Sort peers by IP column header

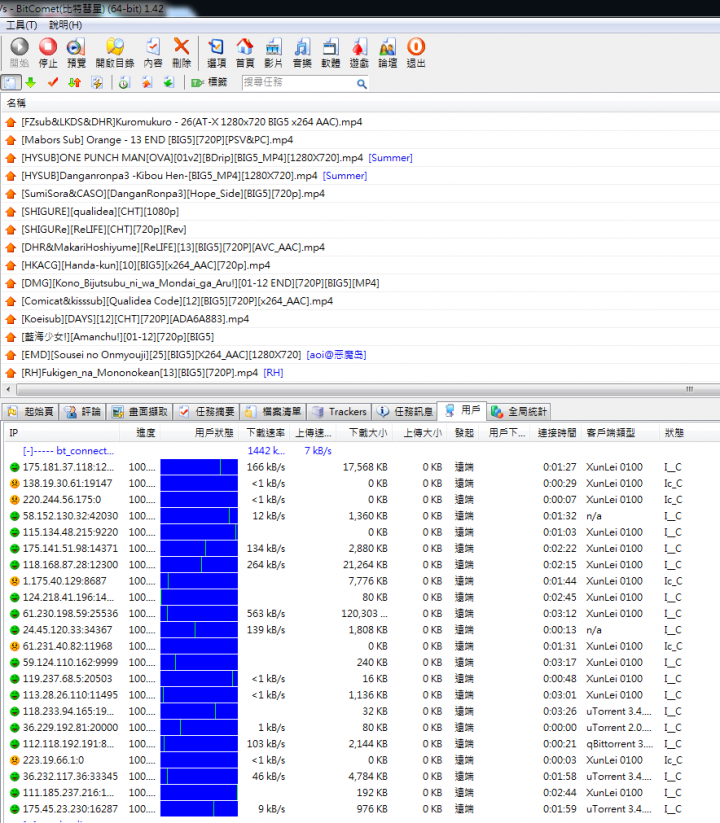click(x=62, y=433)
